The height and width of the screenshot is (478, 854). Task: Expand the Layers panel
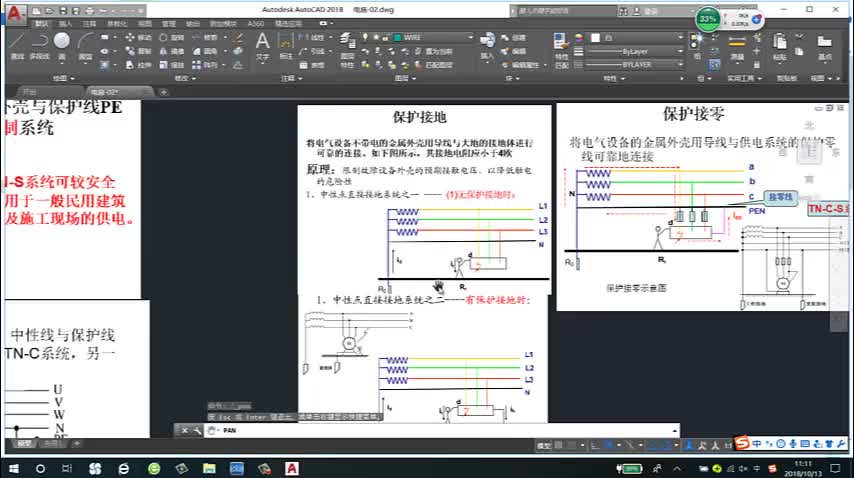405,78
